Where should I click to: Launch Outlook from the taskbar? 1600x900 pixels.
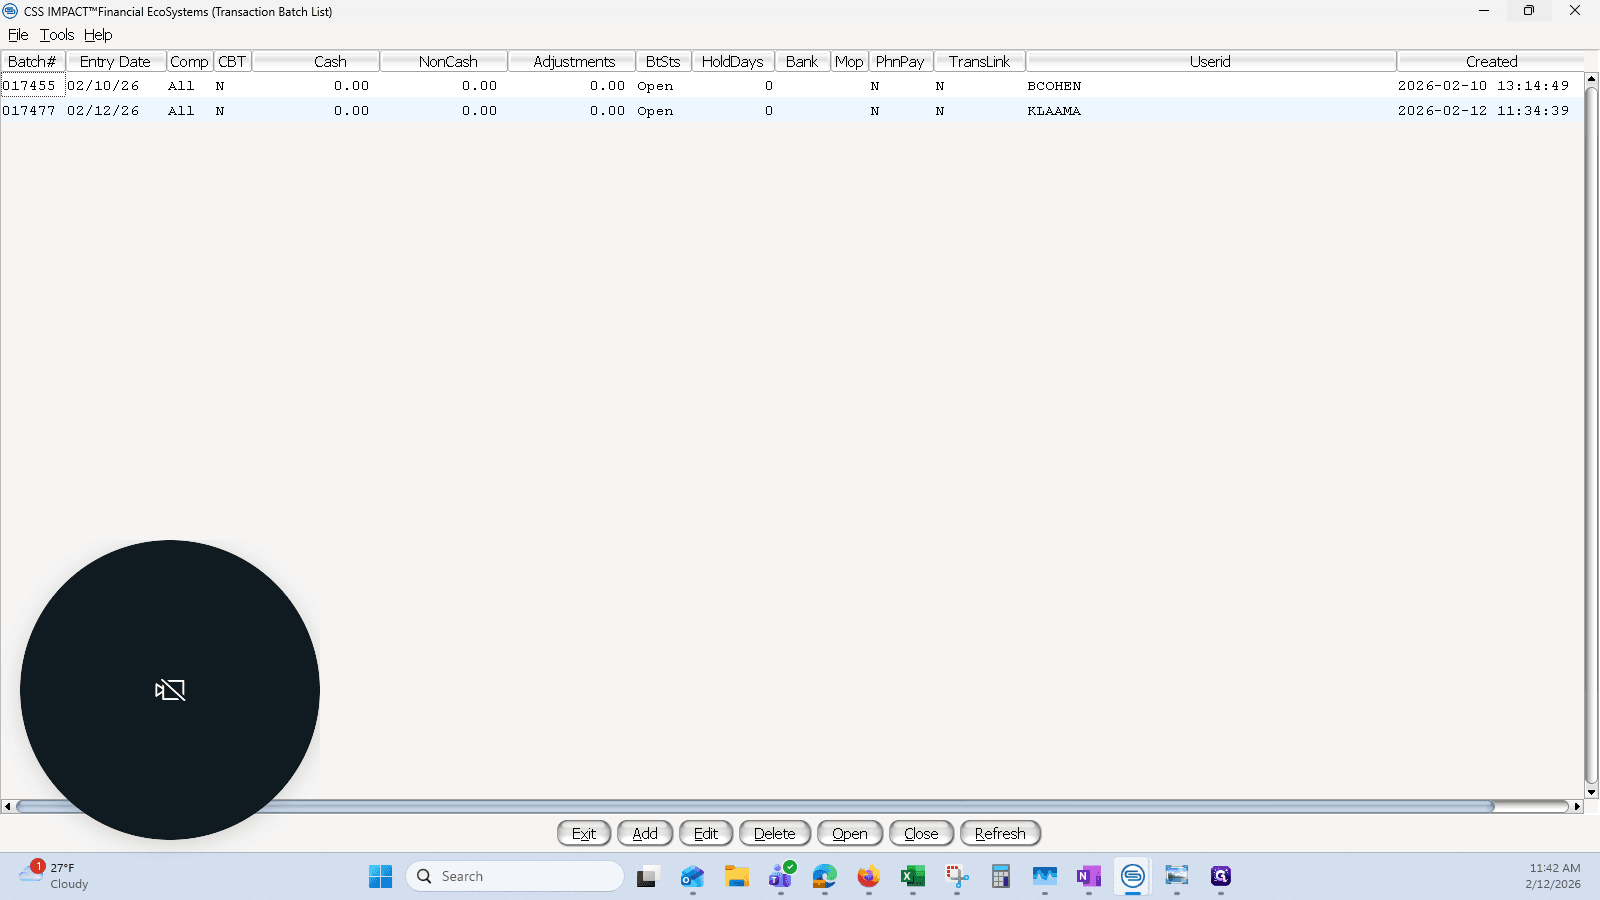pos(692,876)
